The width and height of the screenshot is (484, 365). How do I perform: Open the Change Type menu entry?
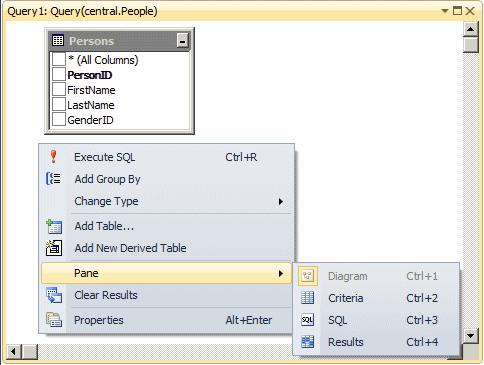(x=166, y=201)
